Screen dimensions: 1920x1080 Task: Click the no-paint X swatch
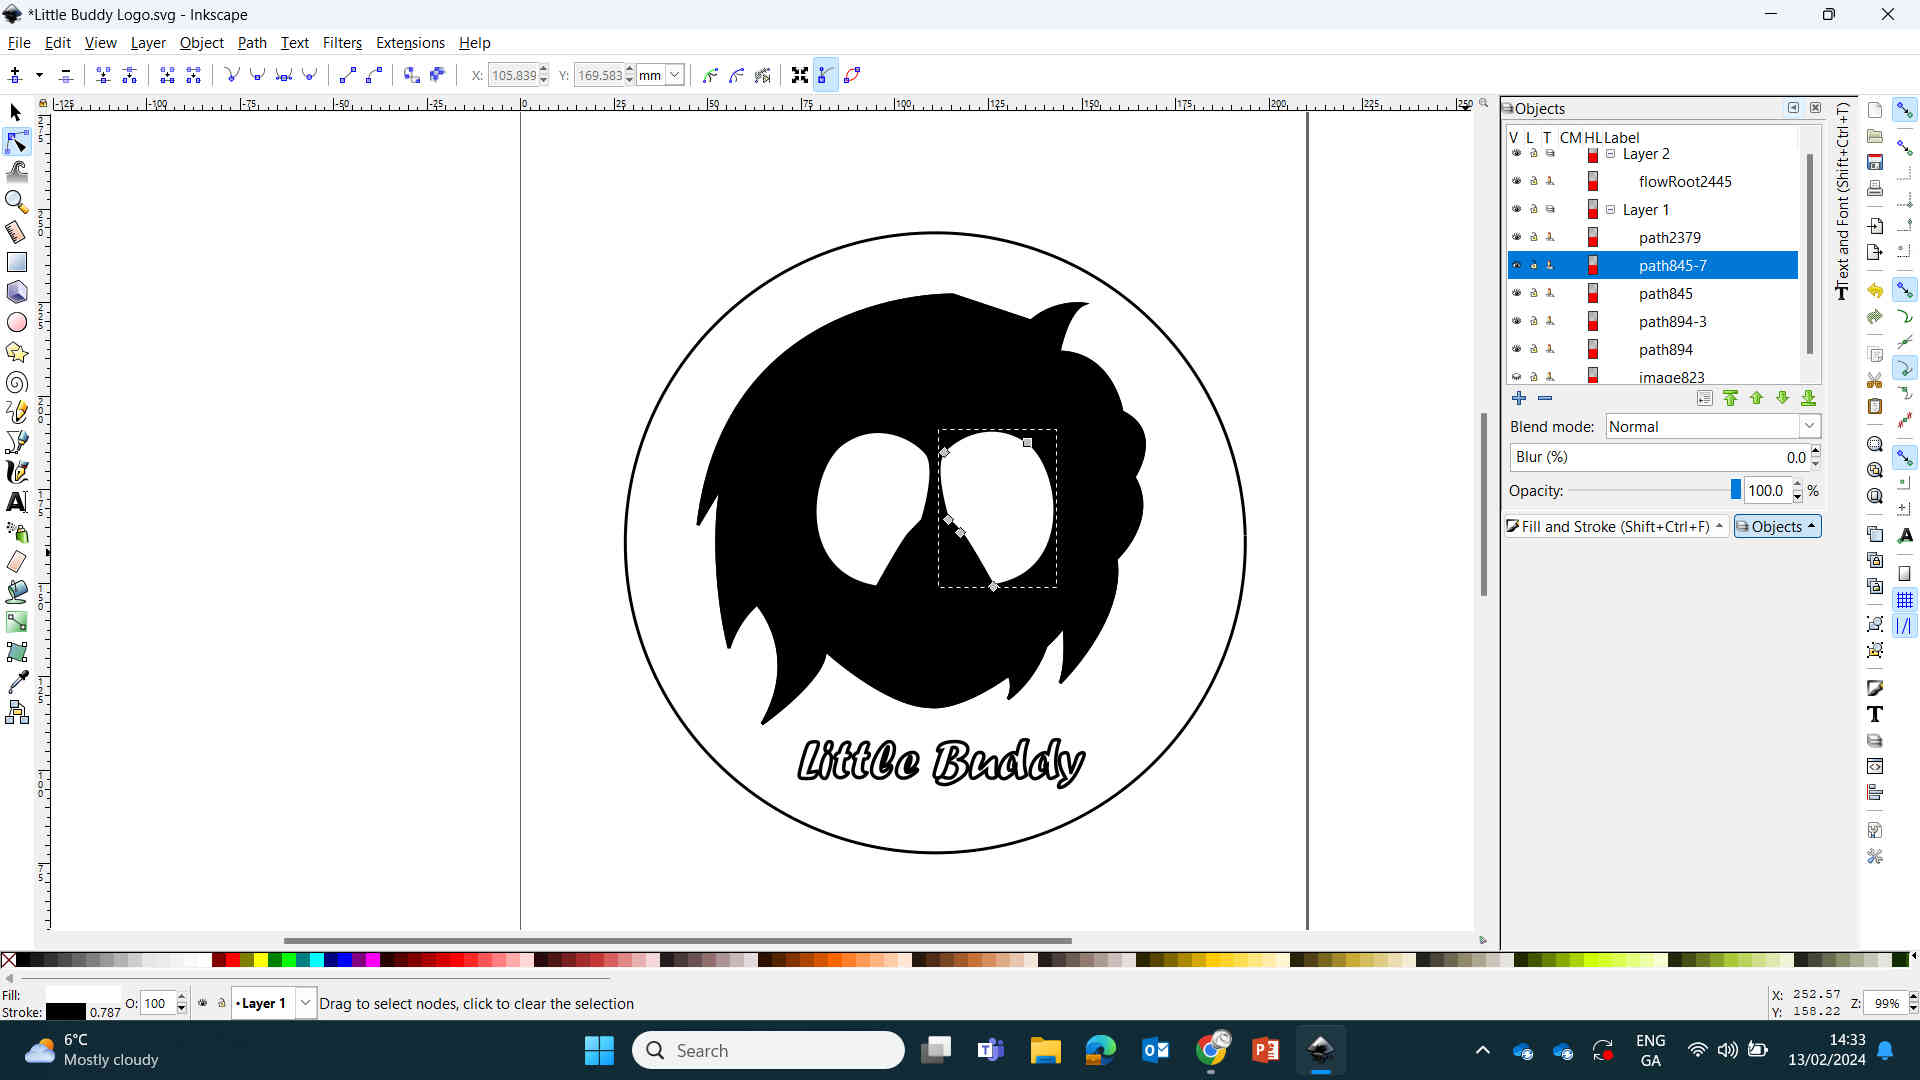(8, 960)
